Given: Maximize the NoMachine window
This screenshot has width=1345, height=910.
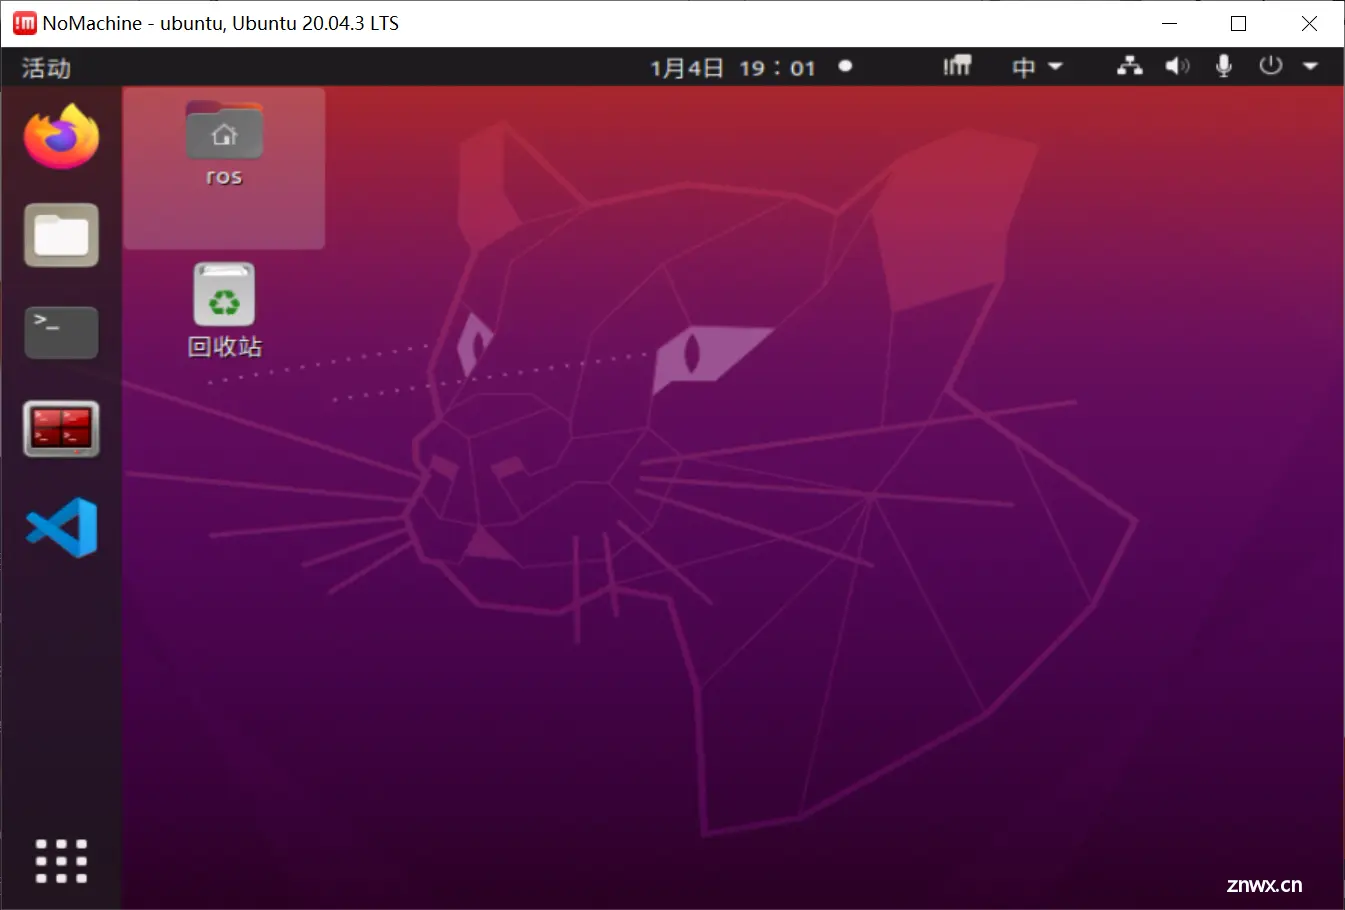Looking at the screenshot, I should [x=1238, y=23].
